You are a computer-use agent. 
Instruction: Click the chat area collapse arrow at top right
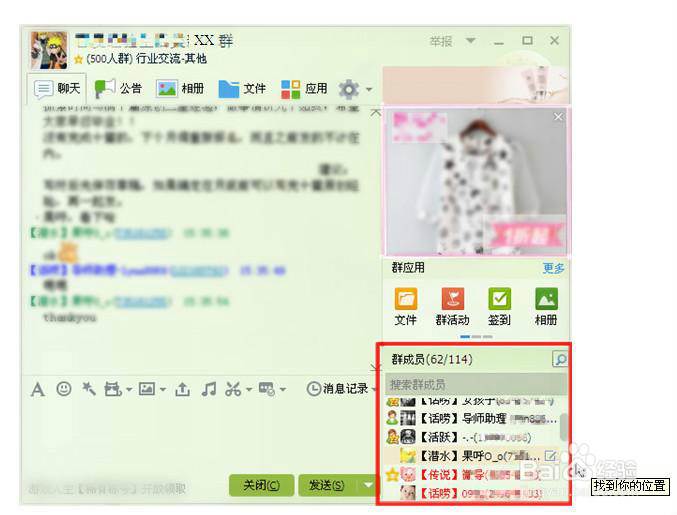[376, 113]
